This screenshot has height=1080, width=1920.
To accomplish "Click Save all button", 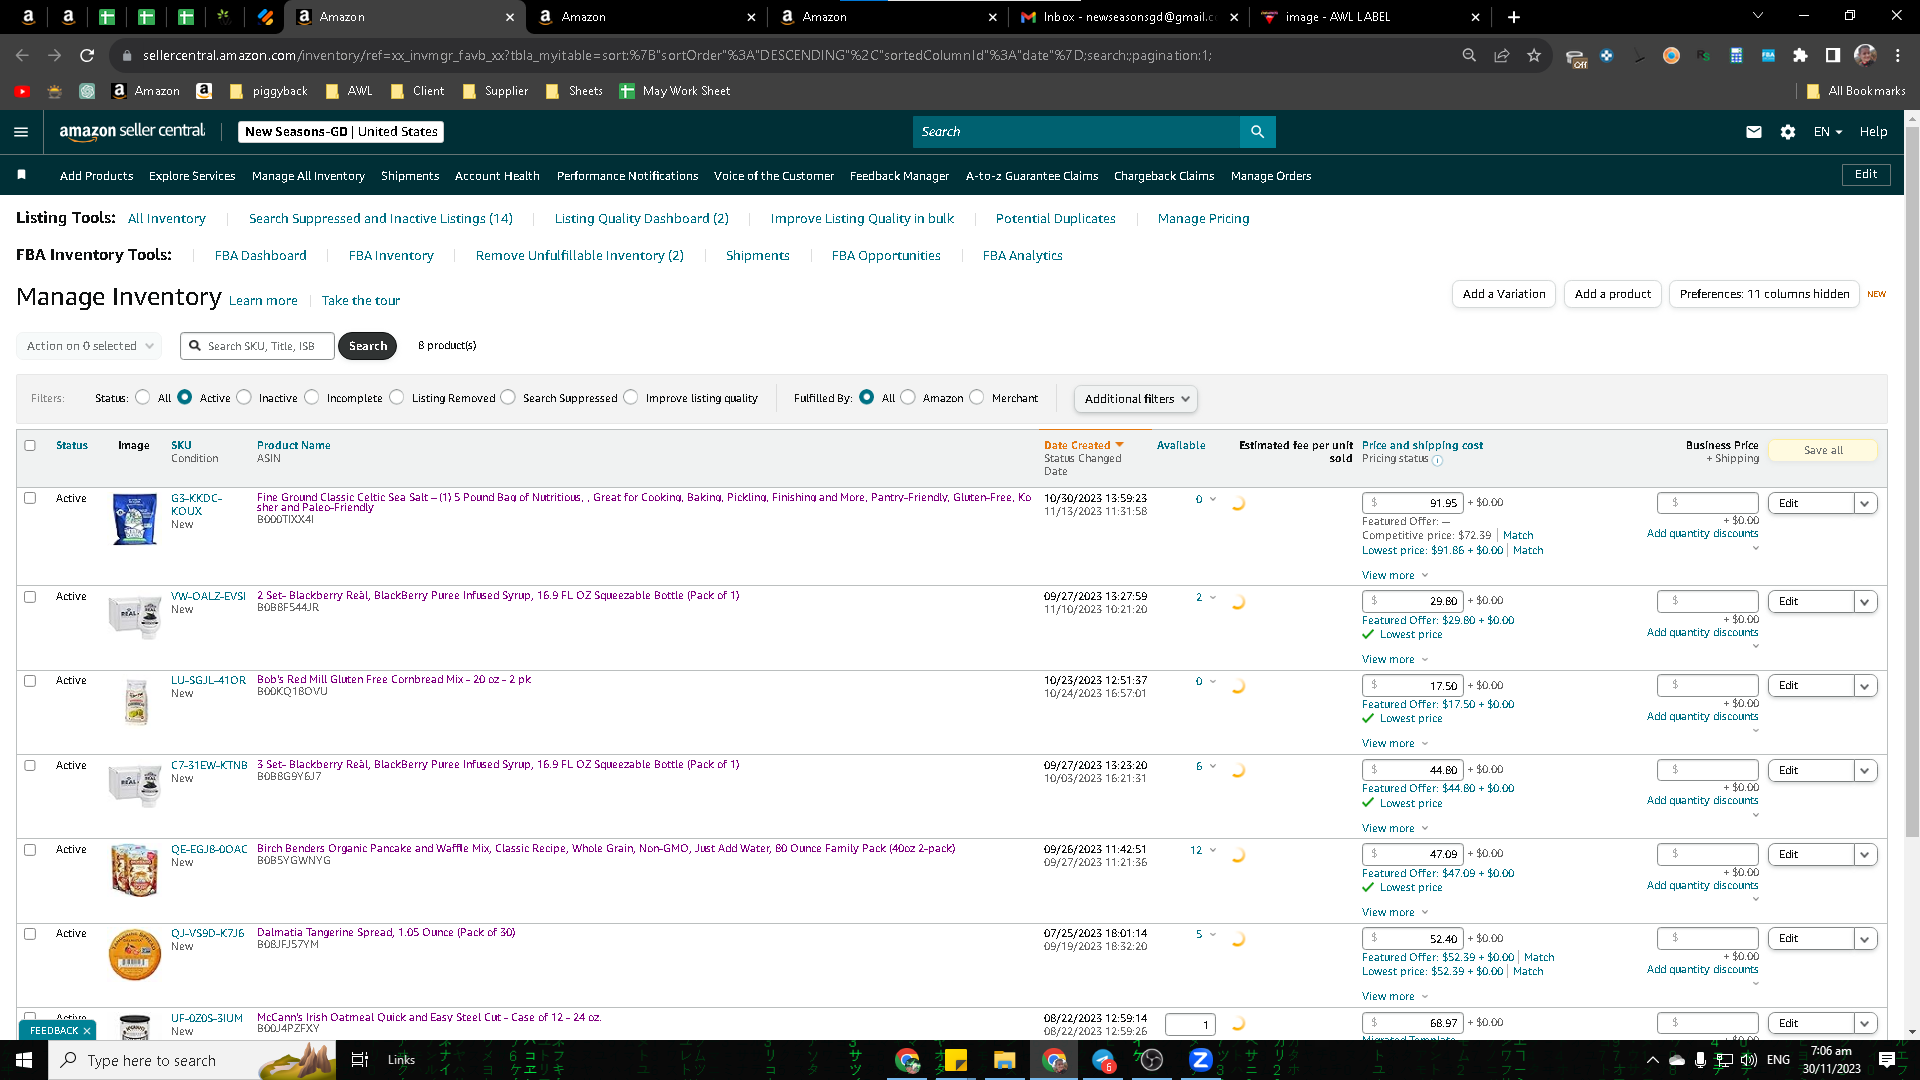I will pos(1823,451).
